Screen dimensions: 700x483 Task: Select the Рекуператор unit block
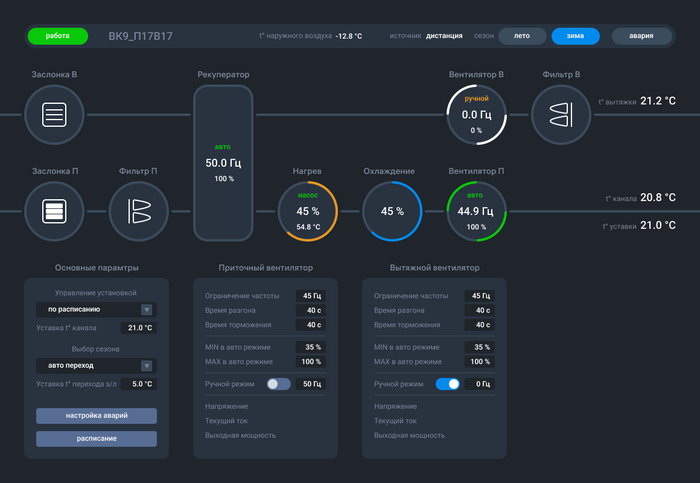pyautogui.click(x=223, y=163)
